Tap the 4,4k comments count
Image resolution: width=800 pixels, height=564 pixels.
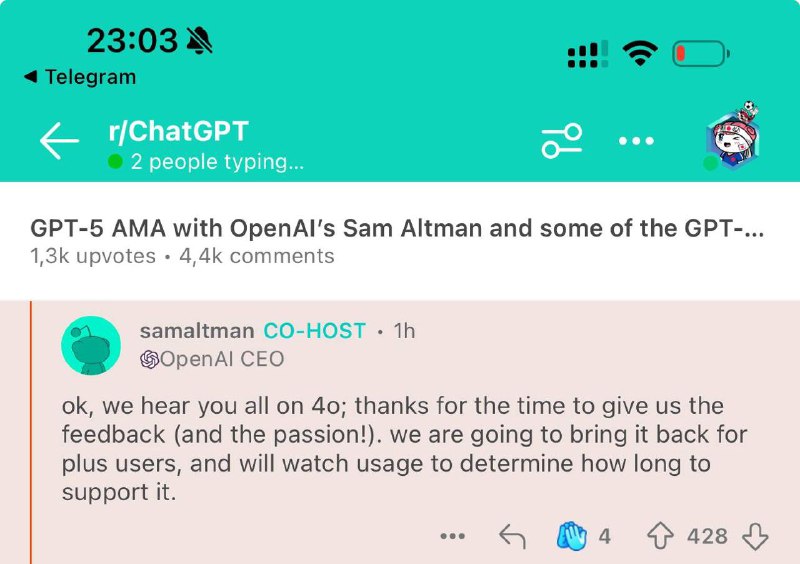pos(257,256)
